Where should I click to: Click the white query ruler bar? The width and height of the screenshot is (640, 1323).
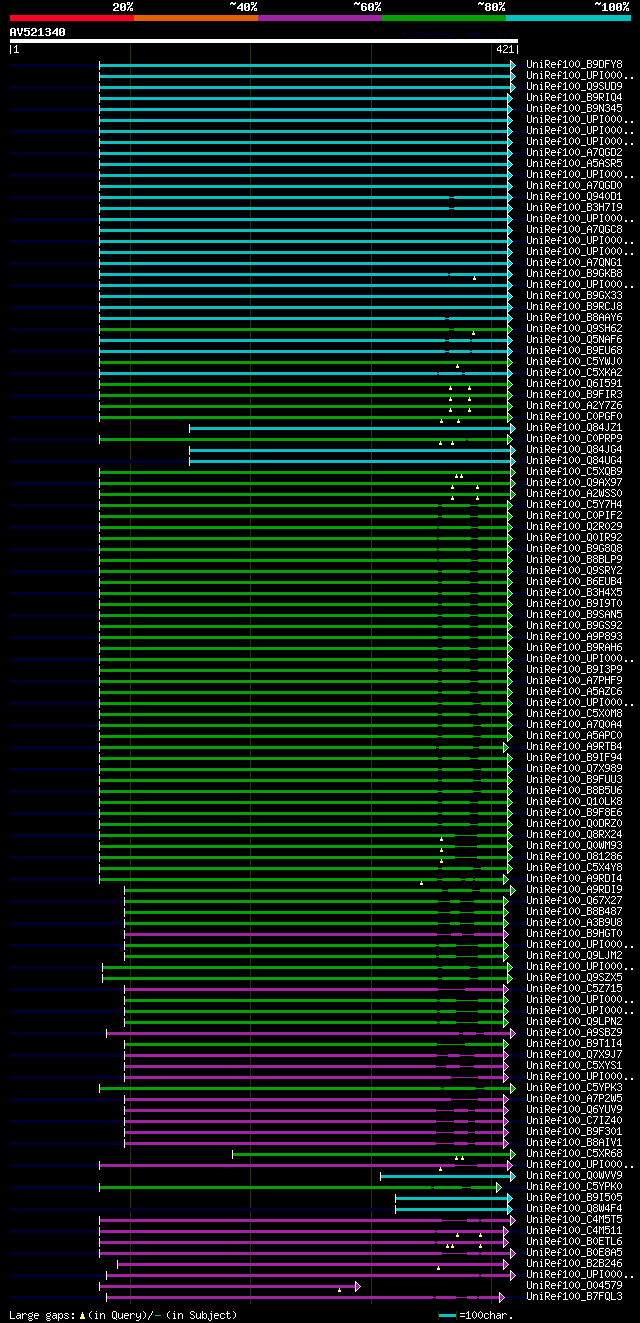click(263, 41)
